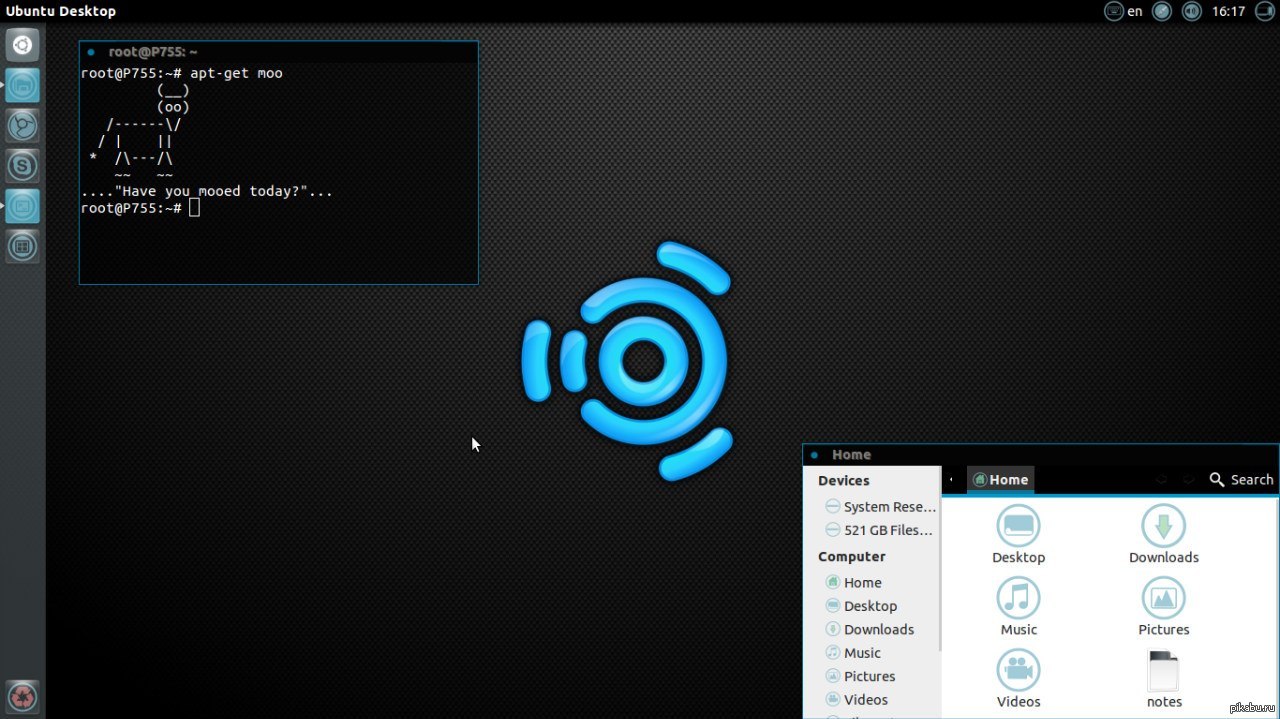Click the back navigation arrow in Files toolbar
This screenshot has width=1280, height=719.
click(x=1161, y=480)
